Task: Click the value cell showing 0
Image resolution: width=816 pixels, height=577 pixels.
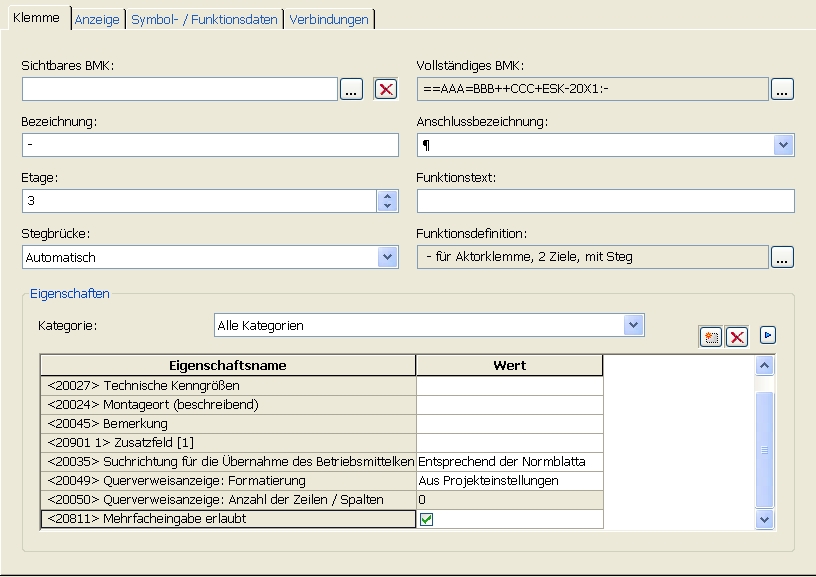Action: click(509, 499)
